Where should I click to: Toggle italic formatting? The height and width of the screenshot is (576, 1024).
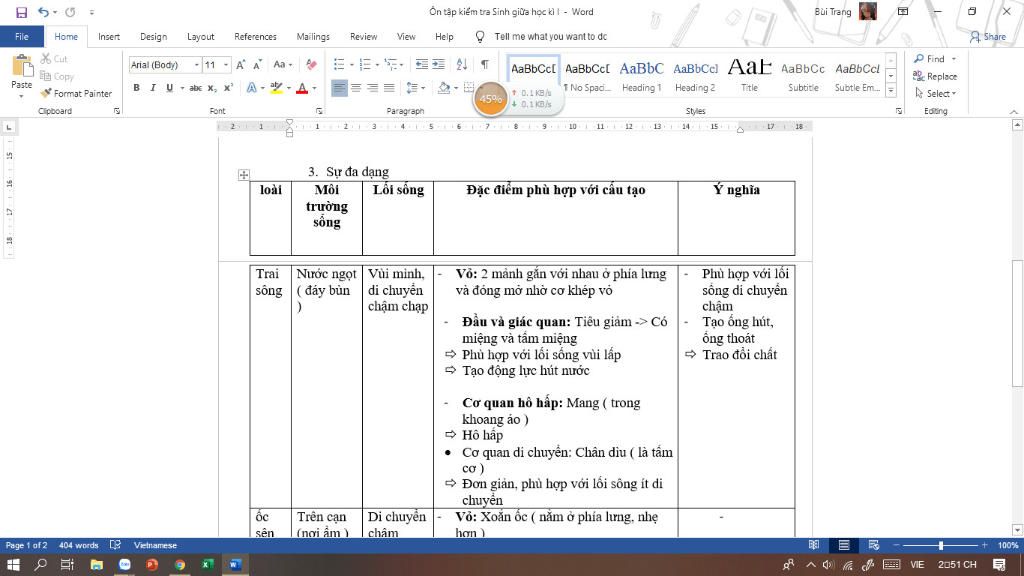pyautogui.click(x=153, y=88)
